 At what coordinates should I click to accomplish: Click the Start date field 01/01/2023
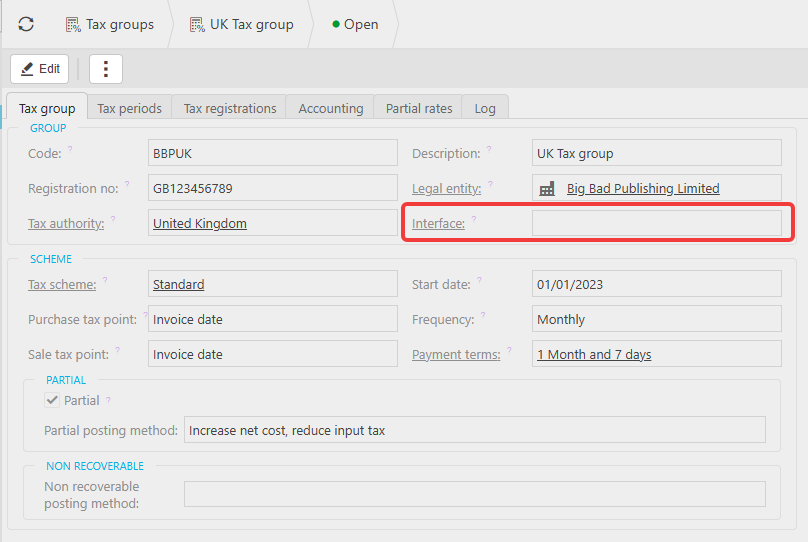pos(656,284)
